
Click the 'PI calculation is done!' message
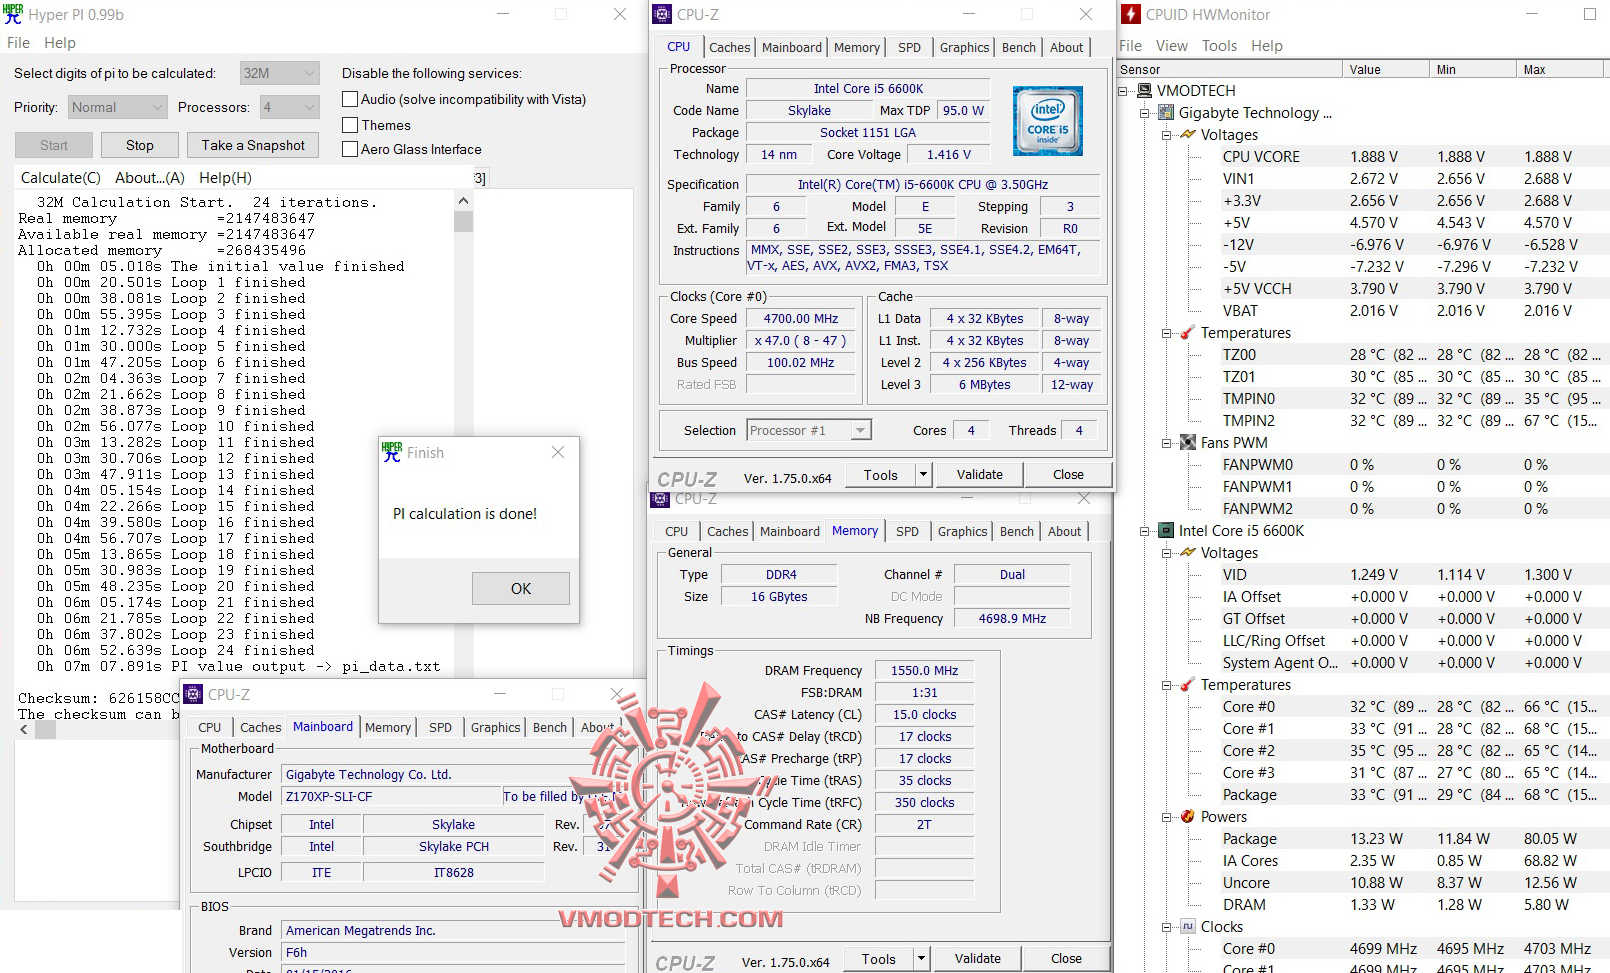coord(465,513)
